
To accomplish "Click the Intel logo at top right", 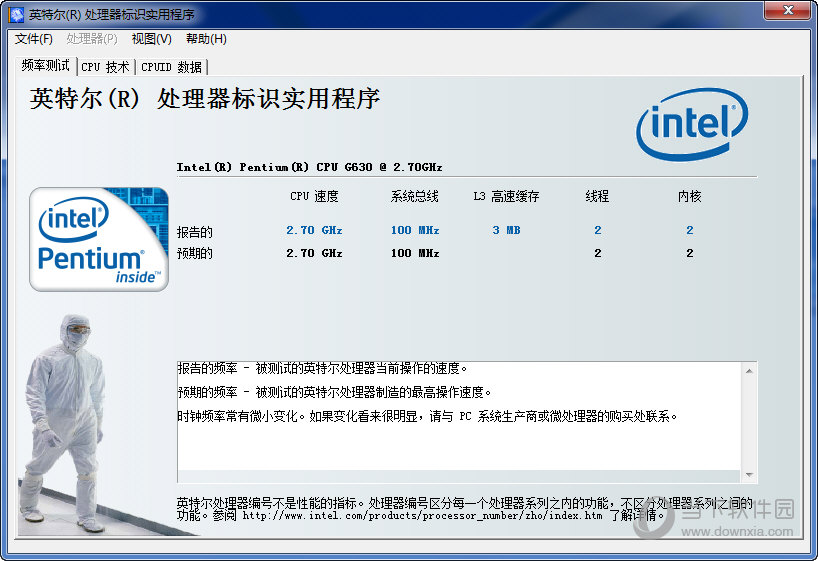I will pos(692,124).
